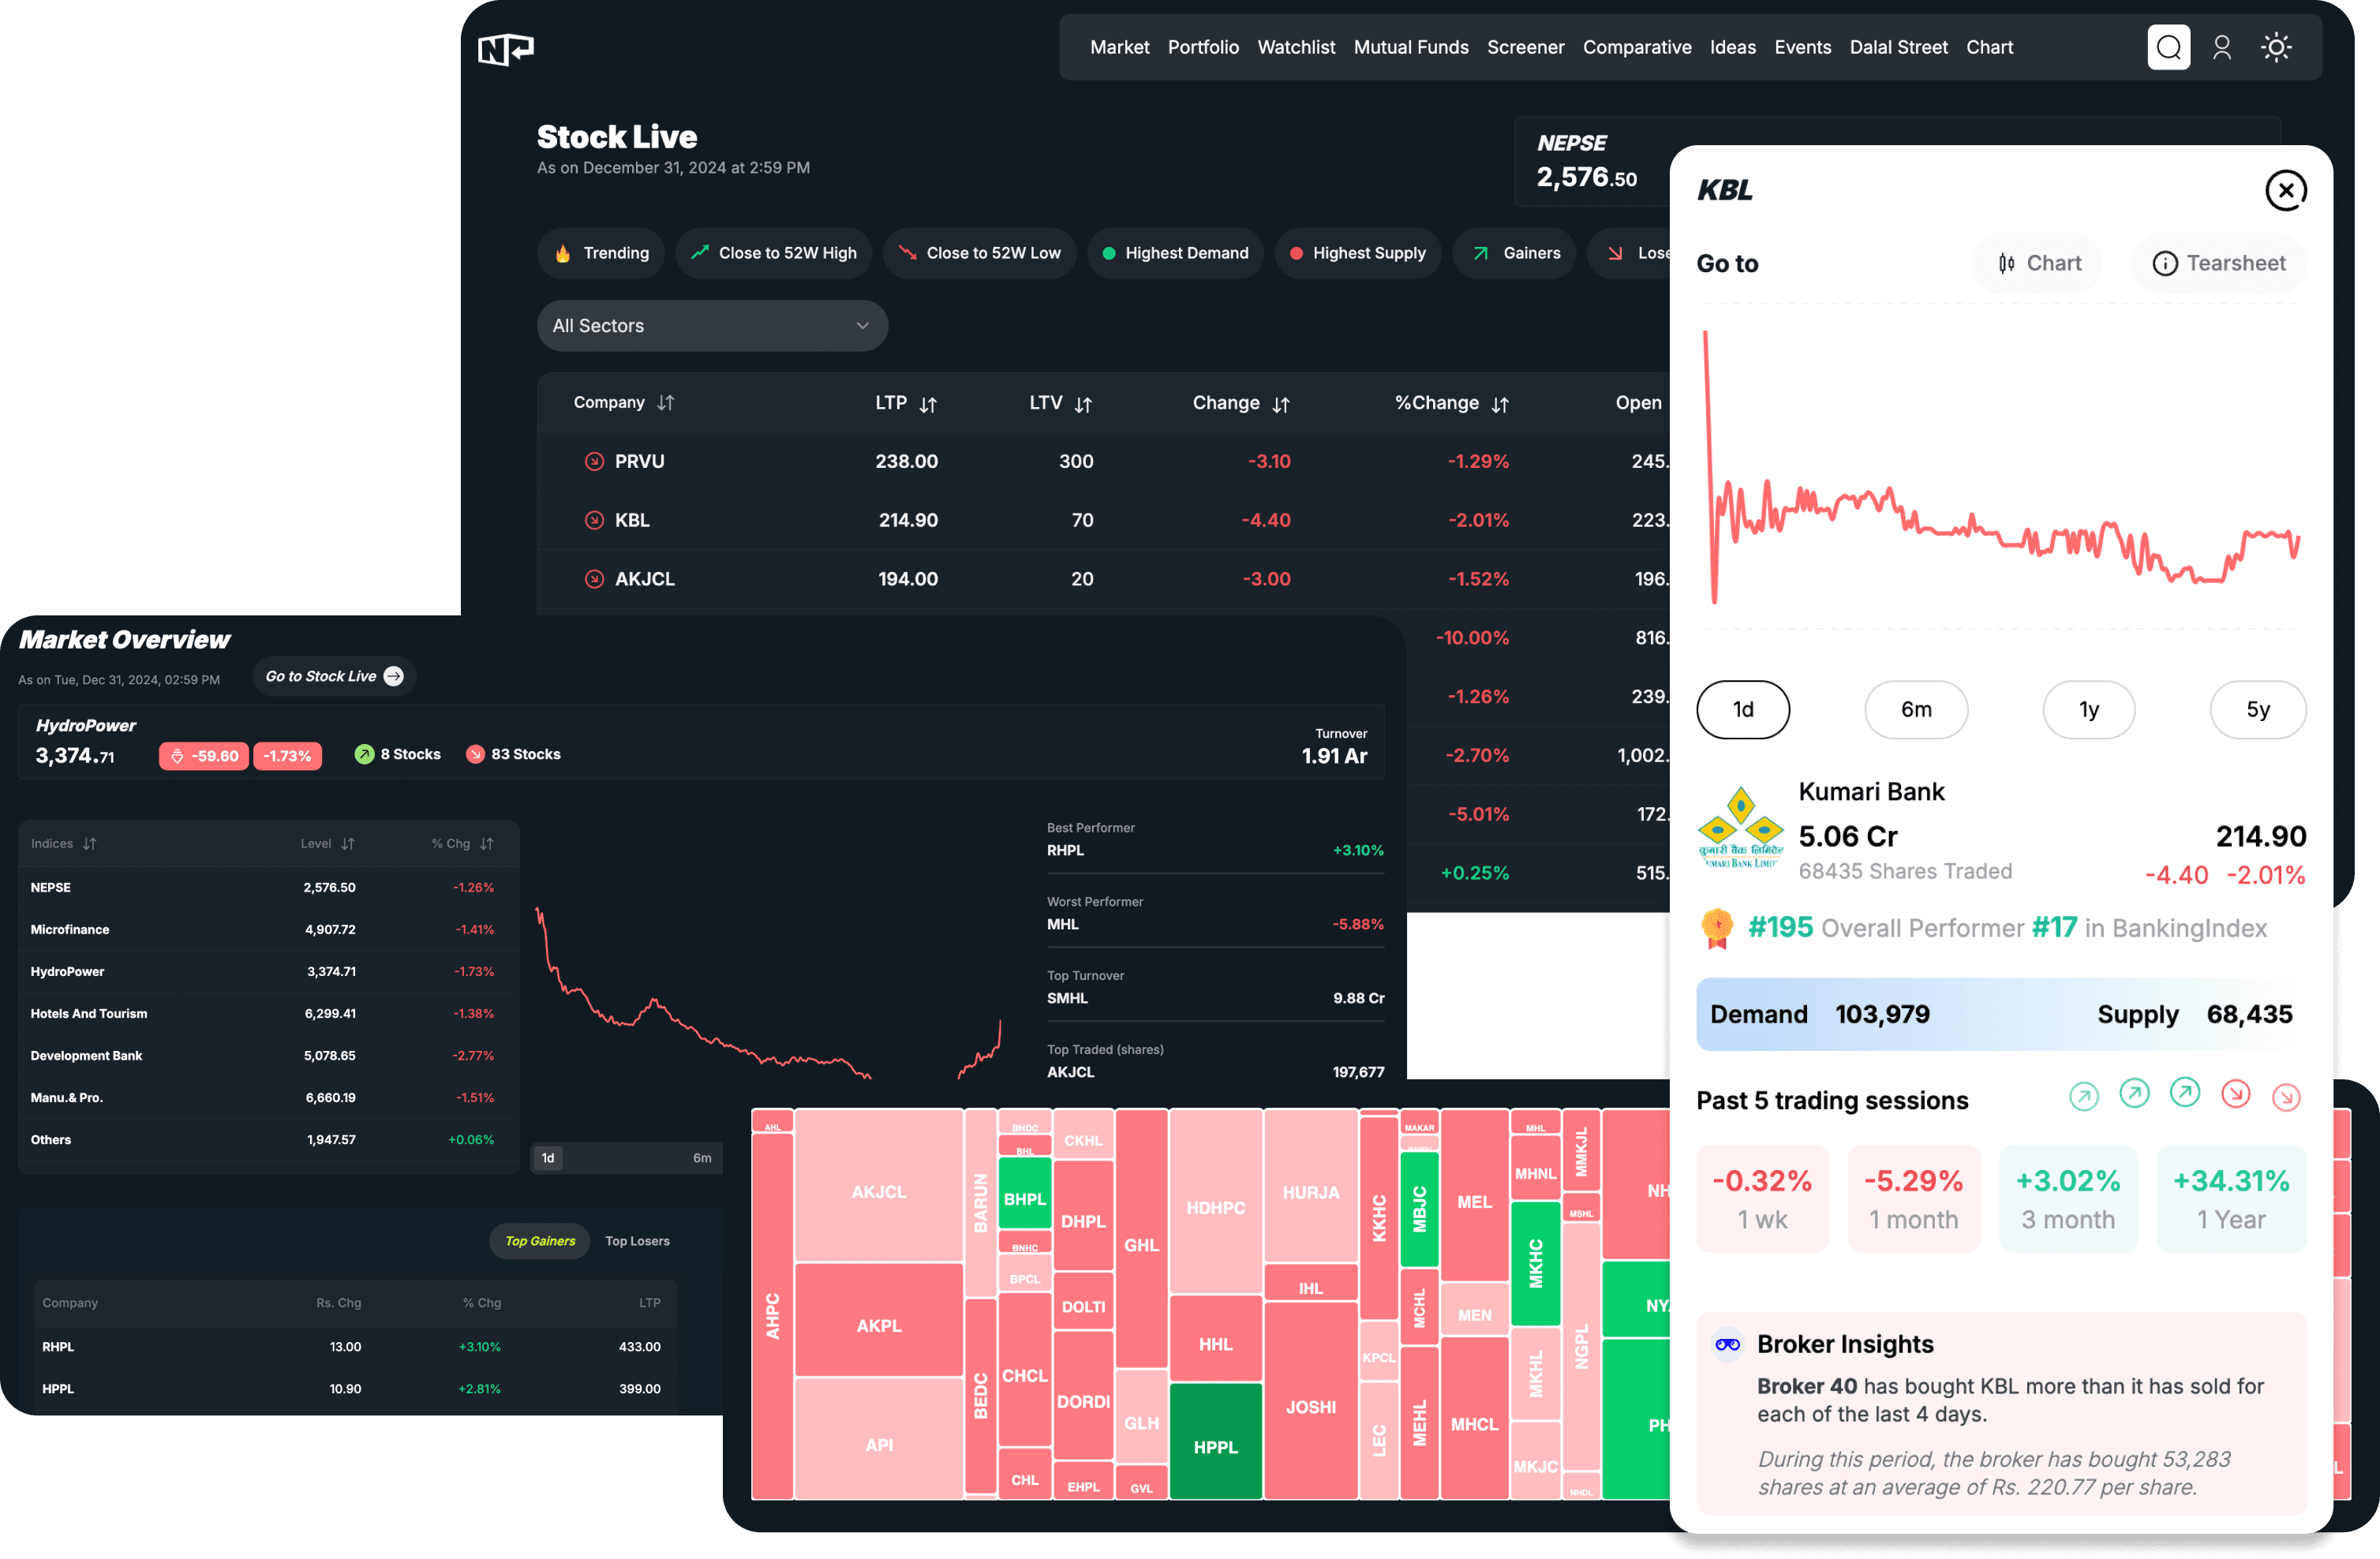Sort Market Overview % Chg column
The image size is (2380, 1559).
(x=487, y=844)
